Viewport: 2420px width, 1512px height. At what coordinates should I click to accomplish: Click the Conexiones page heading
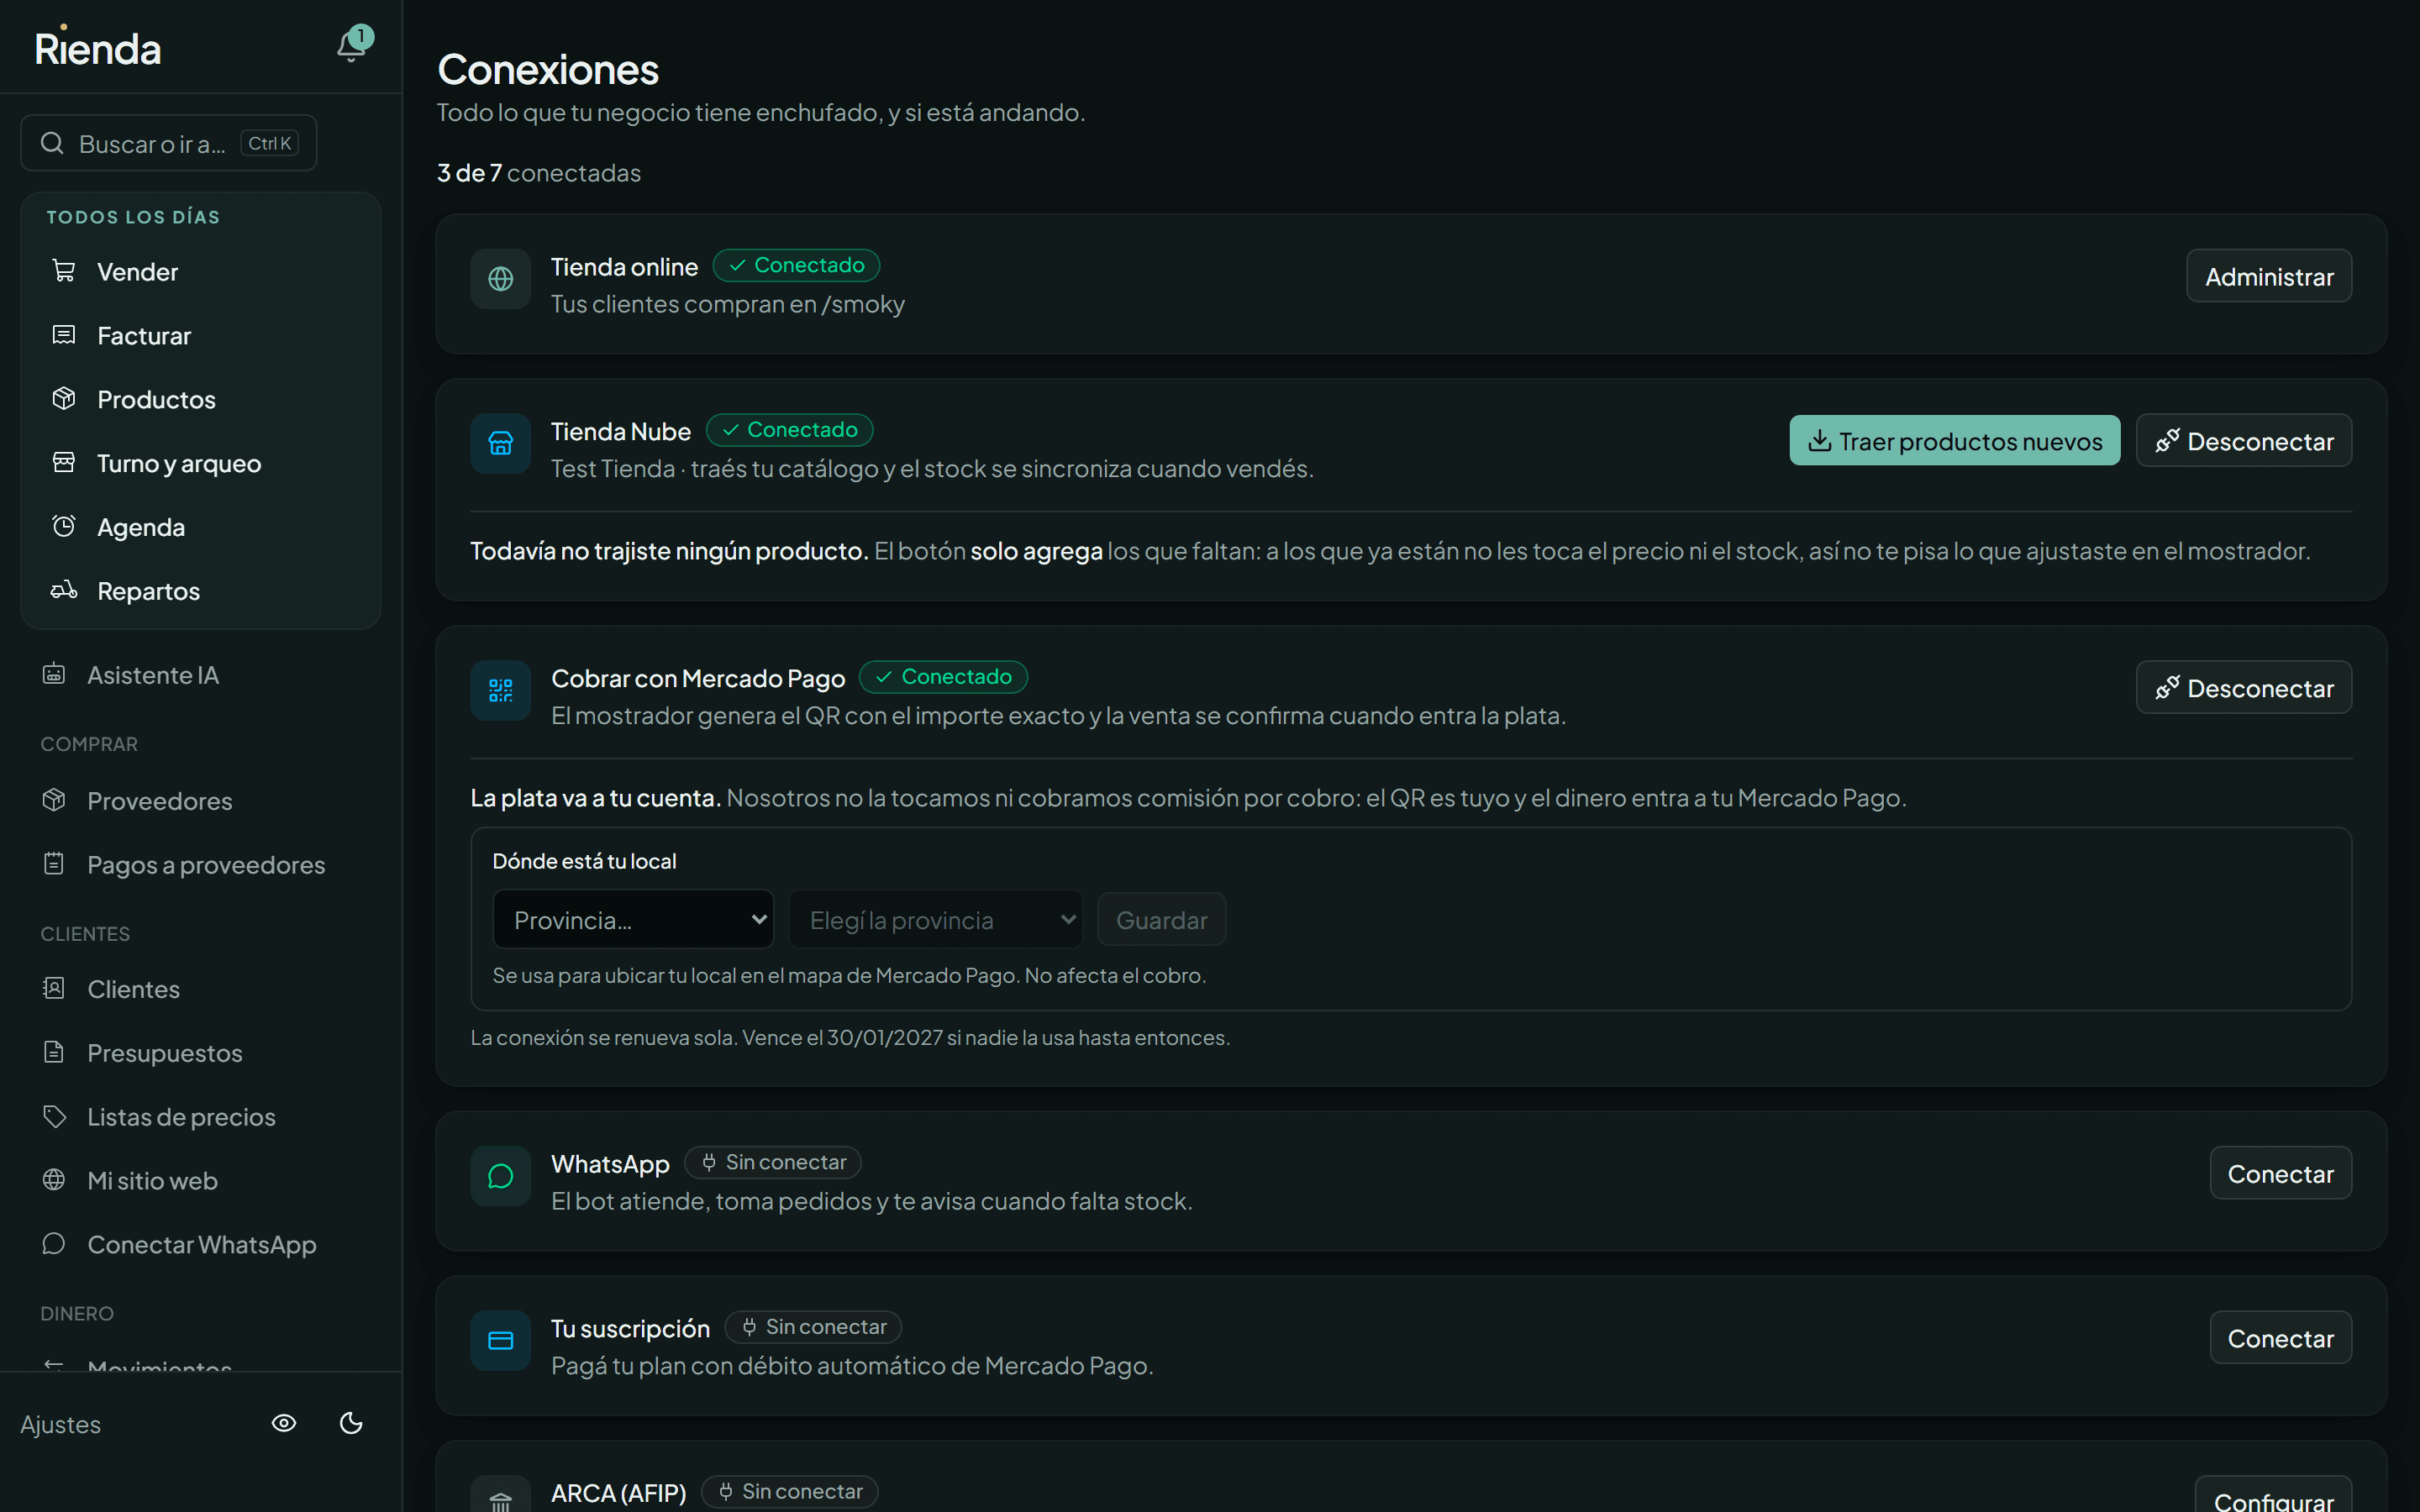[548, 70]
